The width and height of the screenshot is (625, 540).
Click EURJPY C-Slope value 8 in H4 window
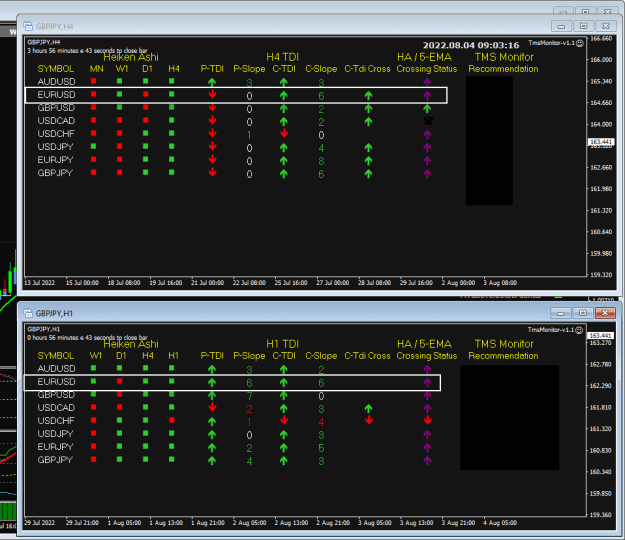tap(321, 161)
